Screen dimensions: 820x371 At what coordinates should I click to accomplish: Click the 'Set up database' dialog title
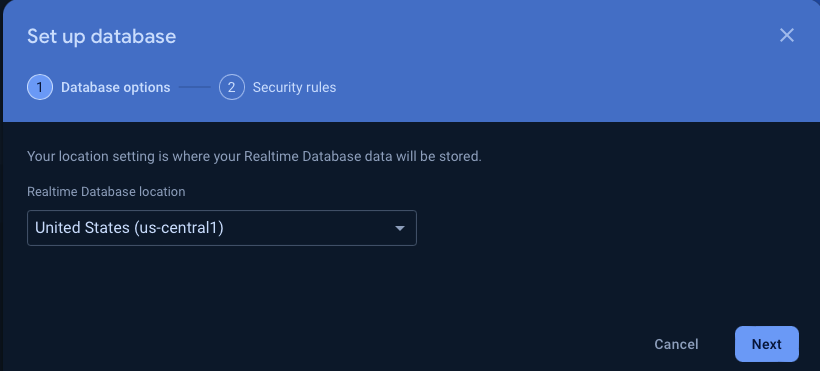click(101, 37)
